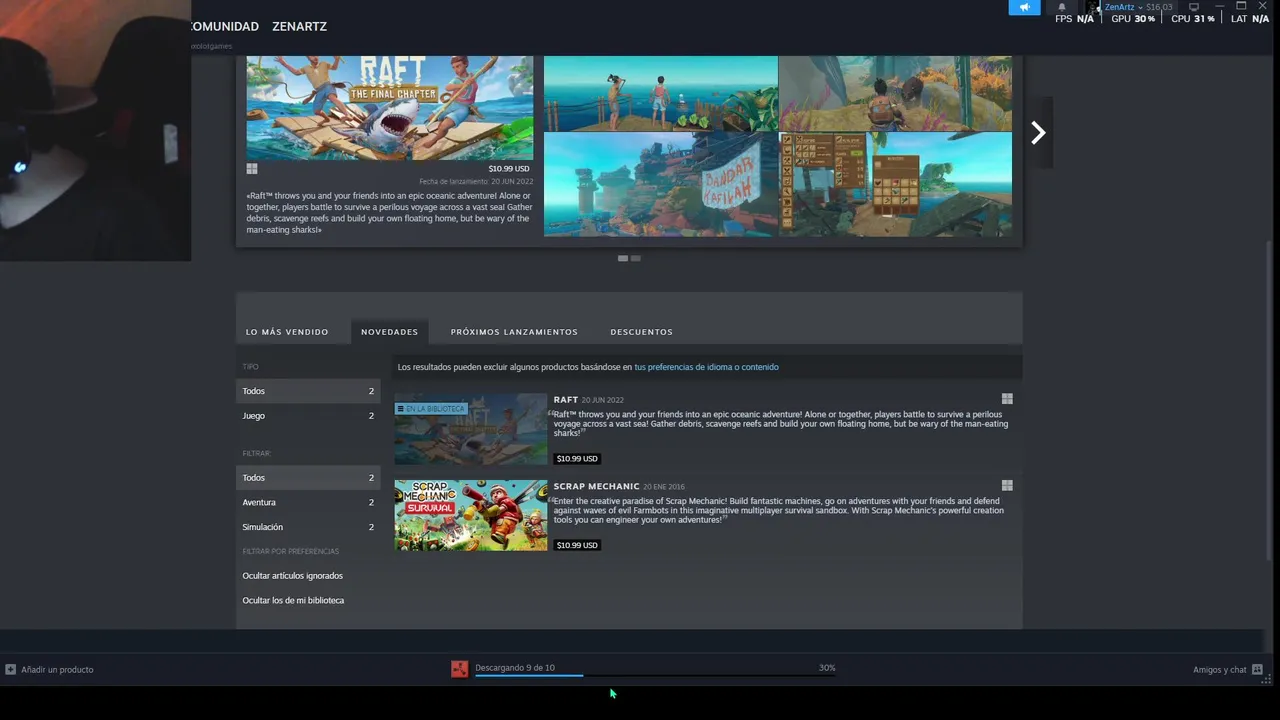Screen dimensions: 1280x720
Task: Click the CPU 31% overlay readout
Action: coord(1193,19)
